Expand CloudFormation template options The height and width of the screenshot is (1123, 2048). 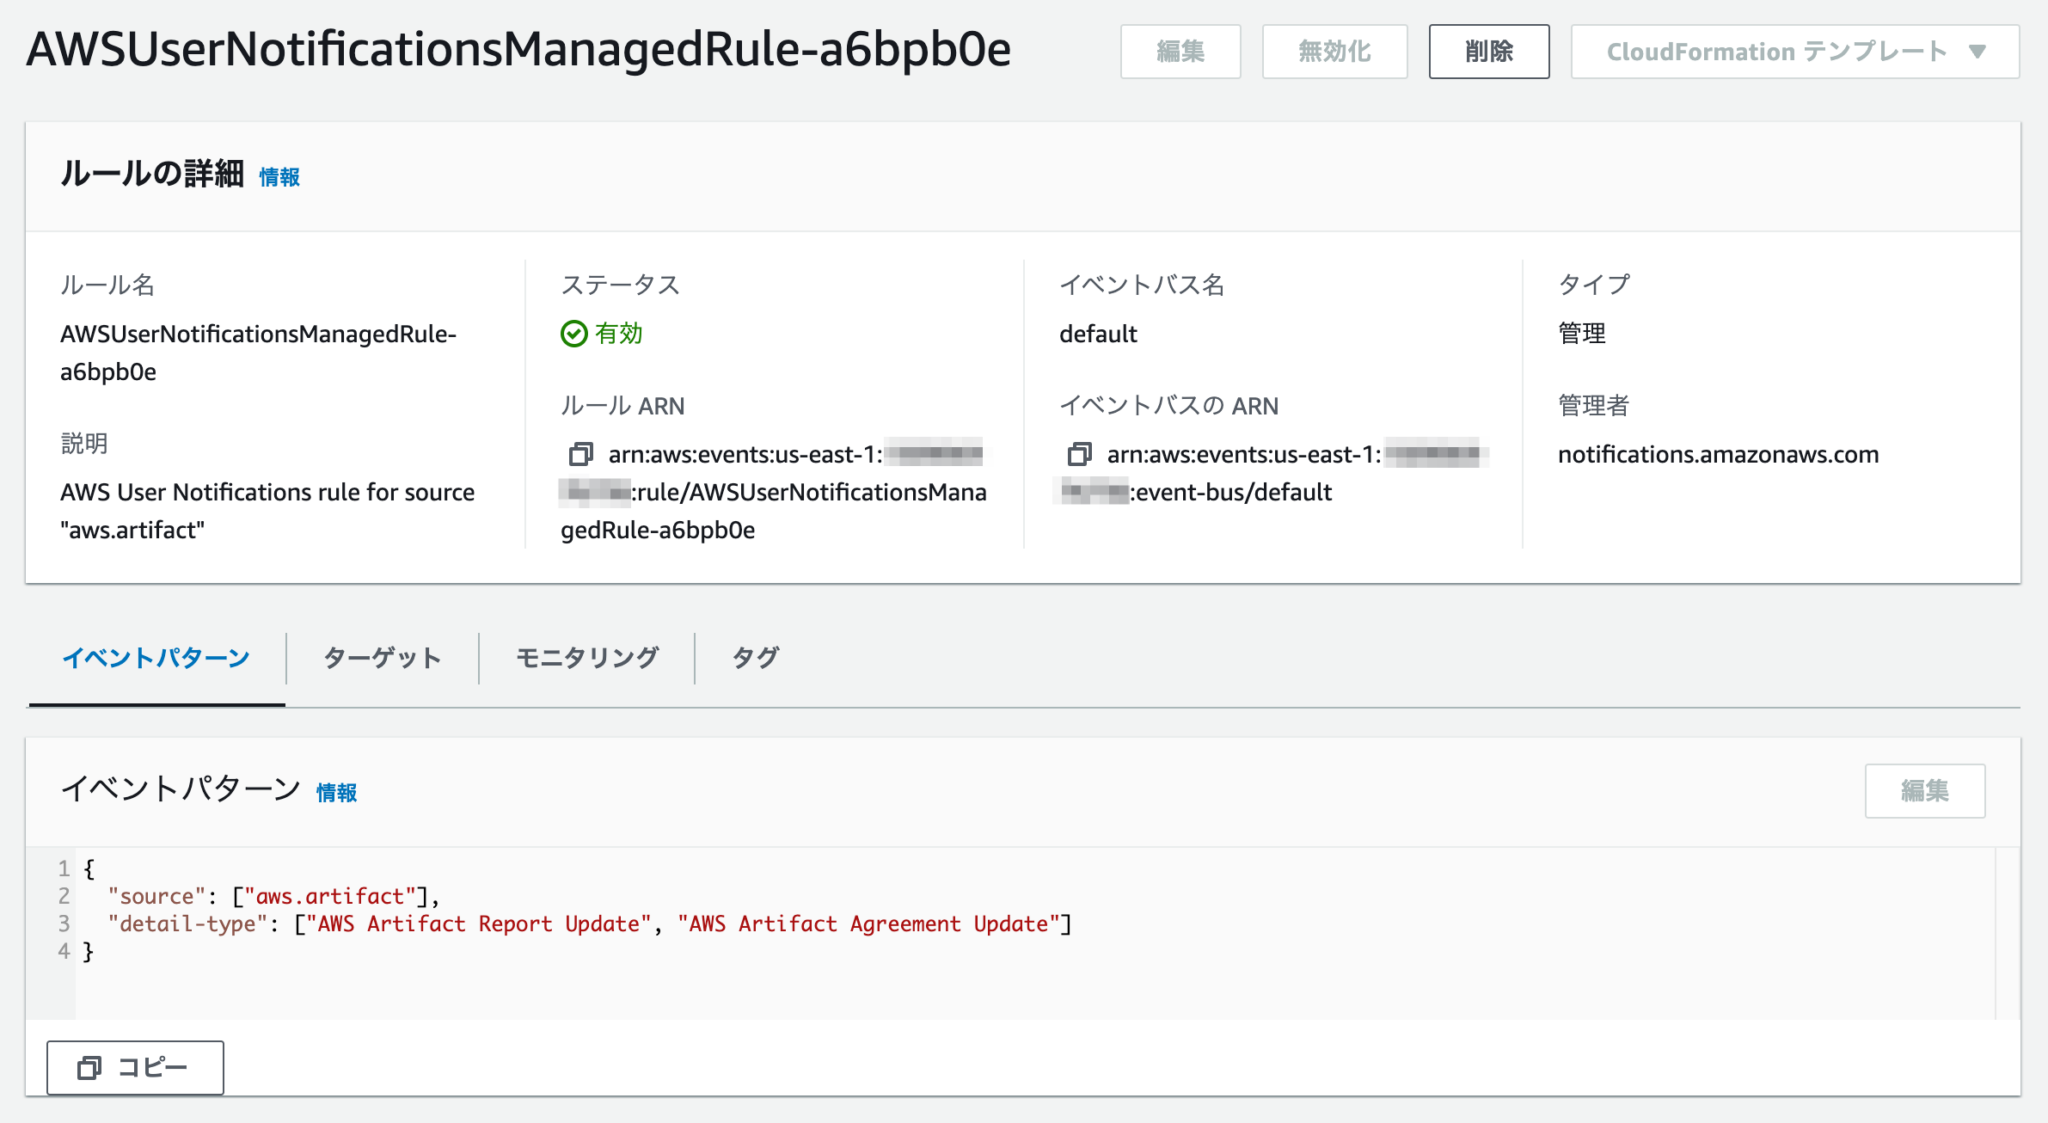point(1790,52)
